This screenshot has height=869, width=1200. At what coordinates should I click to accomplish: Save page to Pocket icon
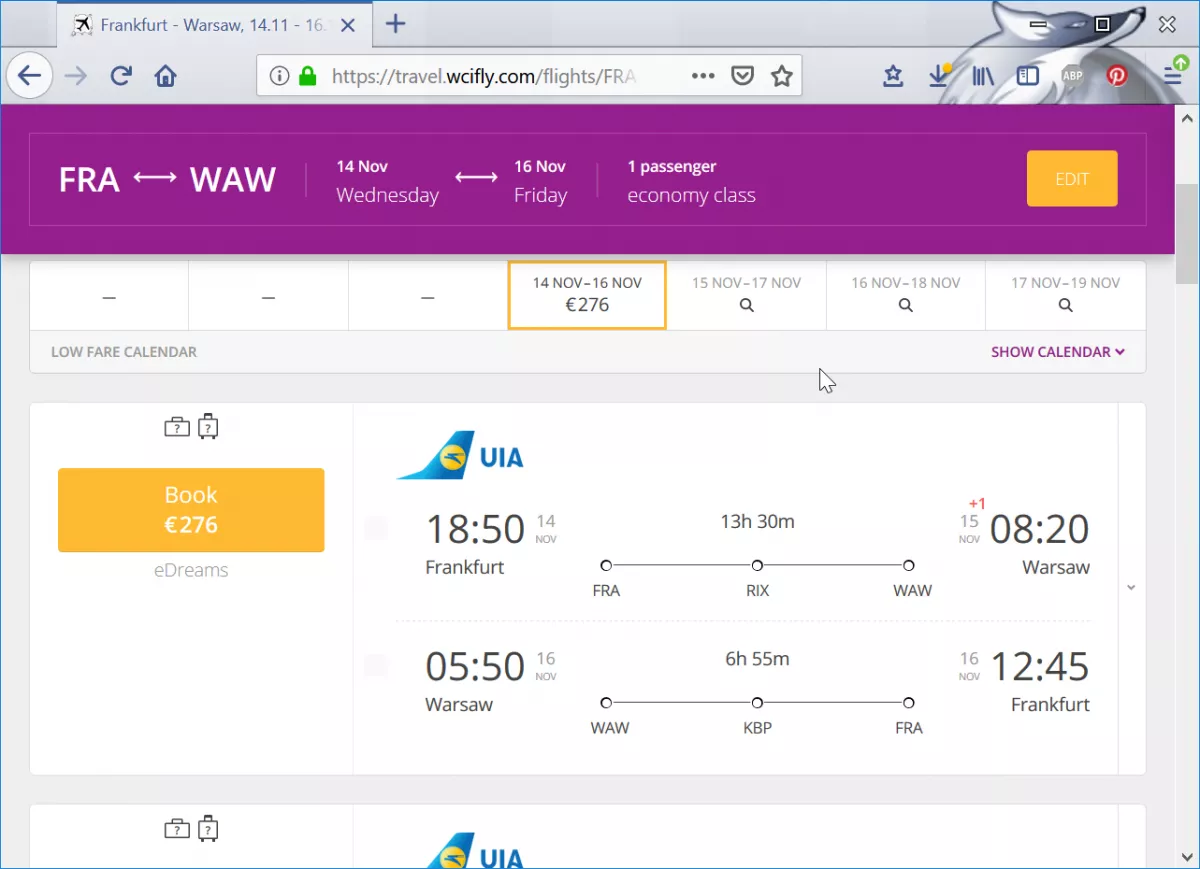741,76
